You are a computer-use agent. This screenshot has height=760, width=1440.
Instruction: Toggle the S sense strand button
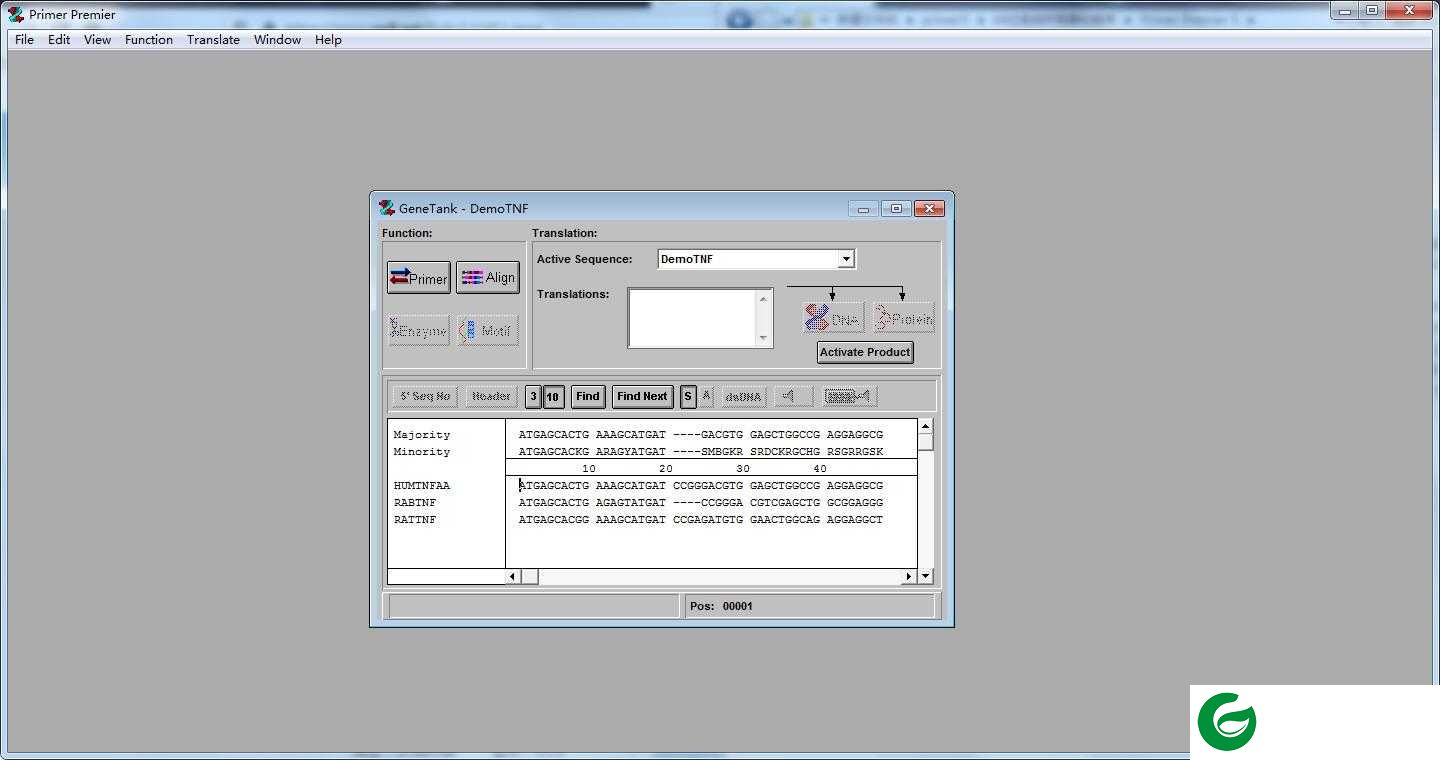688,396
